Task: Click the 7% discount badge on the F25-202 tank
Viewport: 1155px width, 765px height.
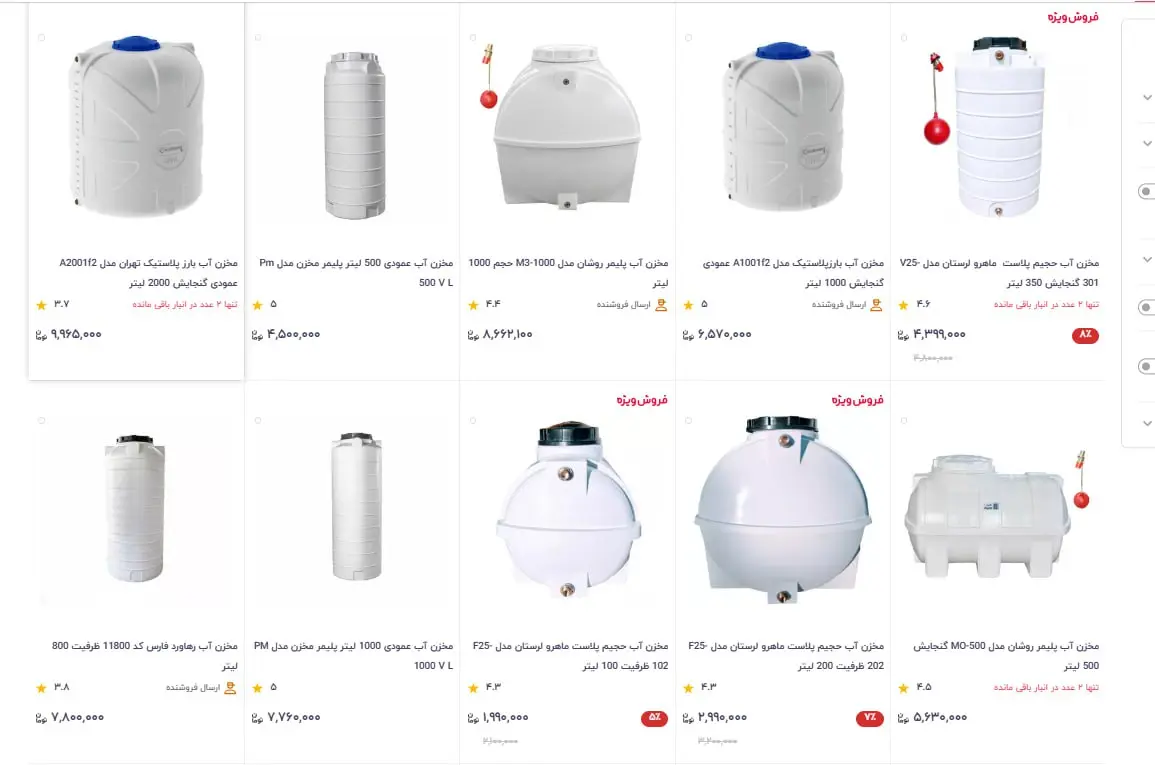Action: click(869, 718)
